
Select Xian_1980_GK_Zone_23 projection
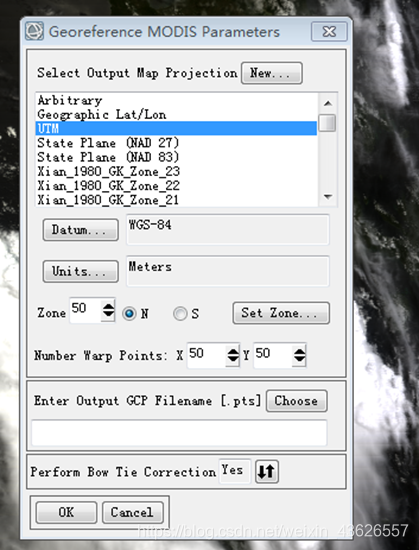coord(176,171)
